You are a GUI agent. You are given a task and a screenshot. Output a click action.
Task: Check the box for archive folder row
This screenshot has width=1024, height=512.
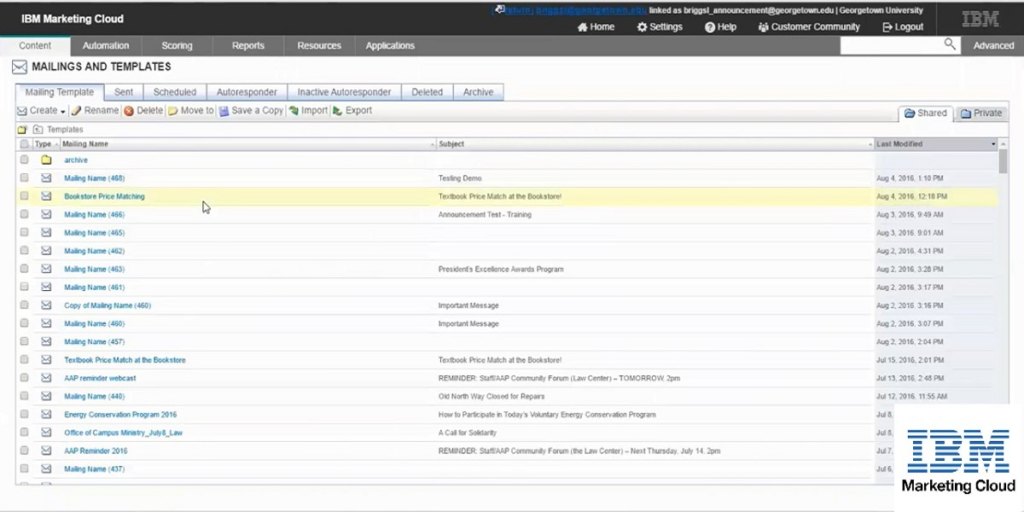(24, 159)
